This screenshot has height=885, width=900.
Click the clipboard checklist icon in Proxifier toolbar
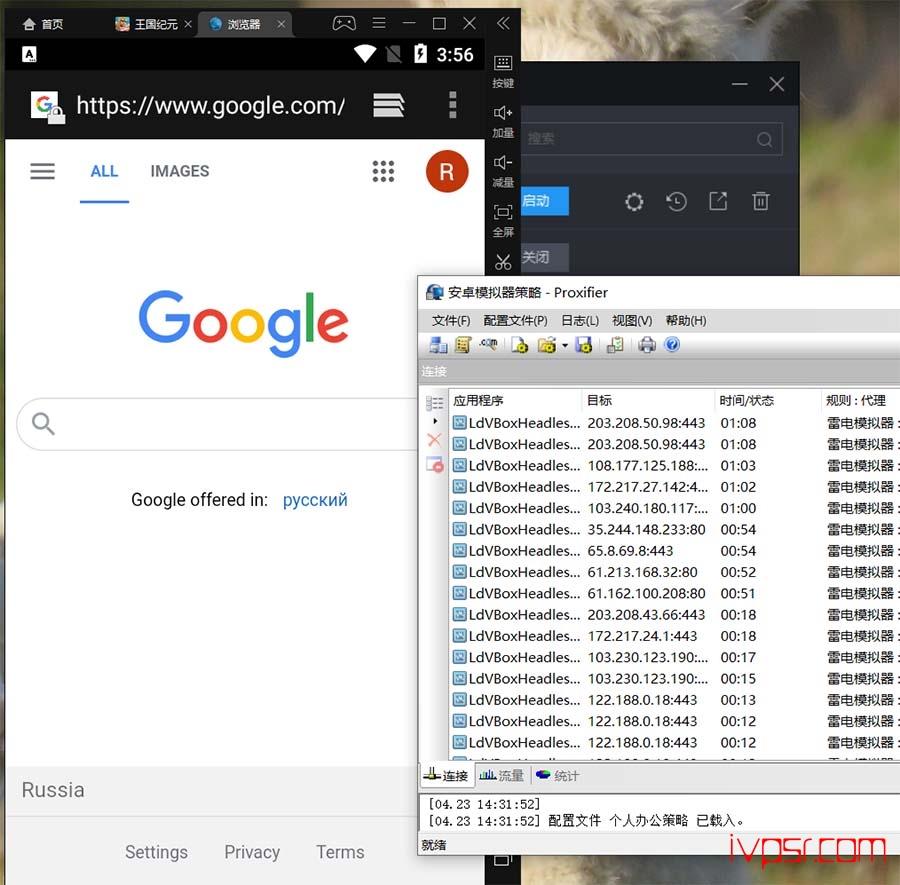coord(615,345)
